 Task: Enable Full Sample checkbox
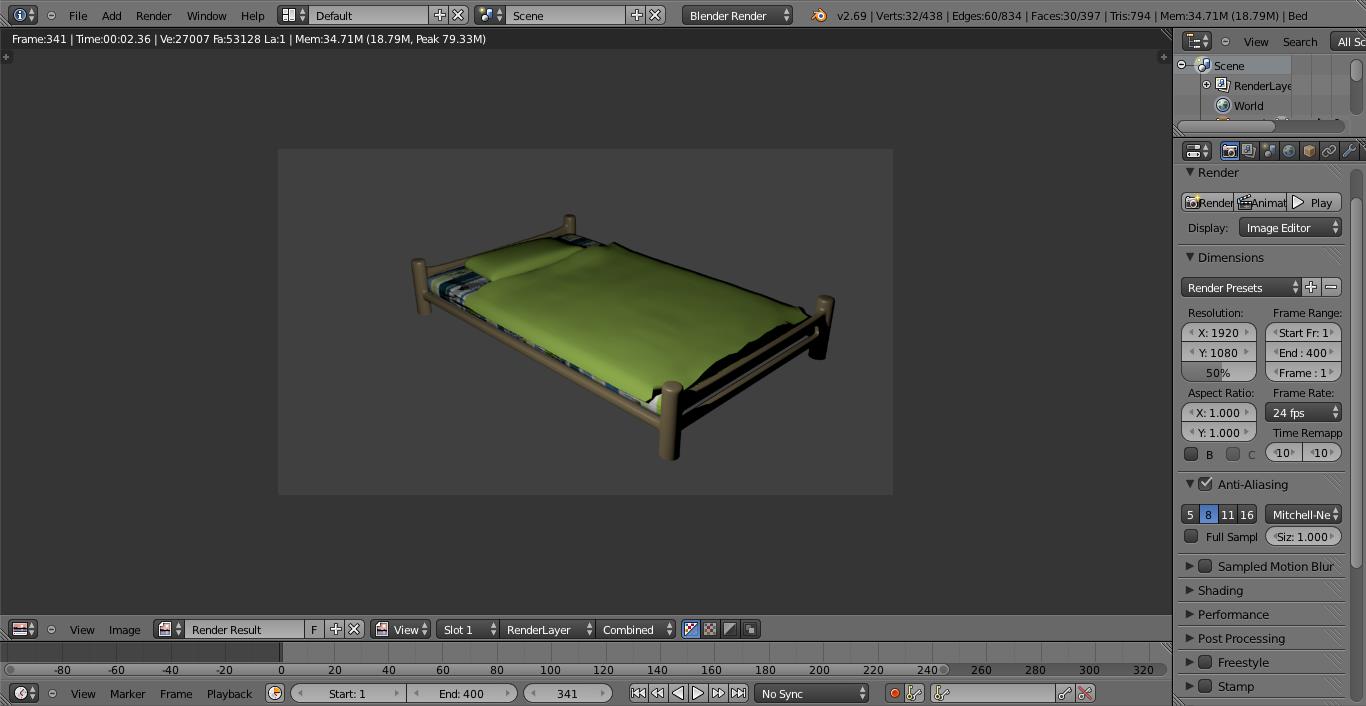tap(1191, 536)
